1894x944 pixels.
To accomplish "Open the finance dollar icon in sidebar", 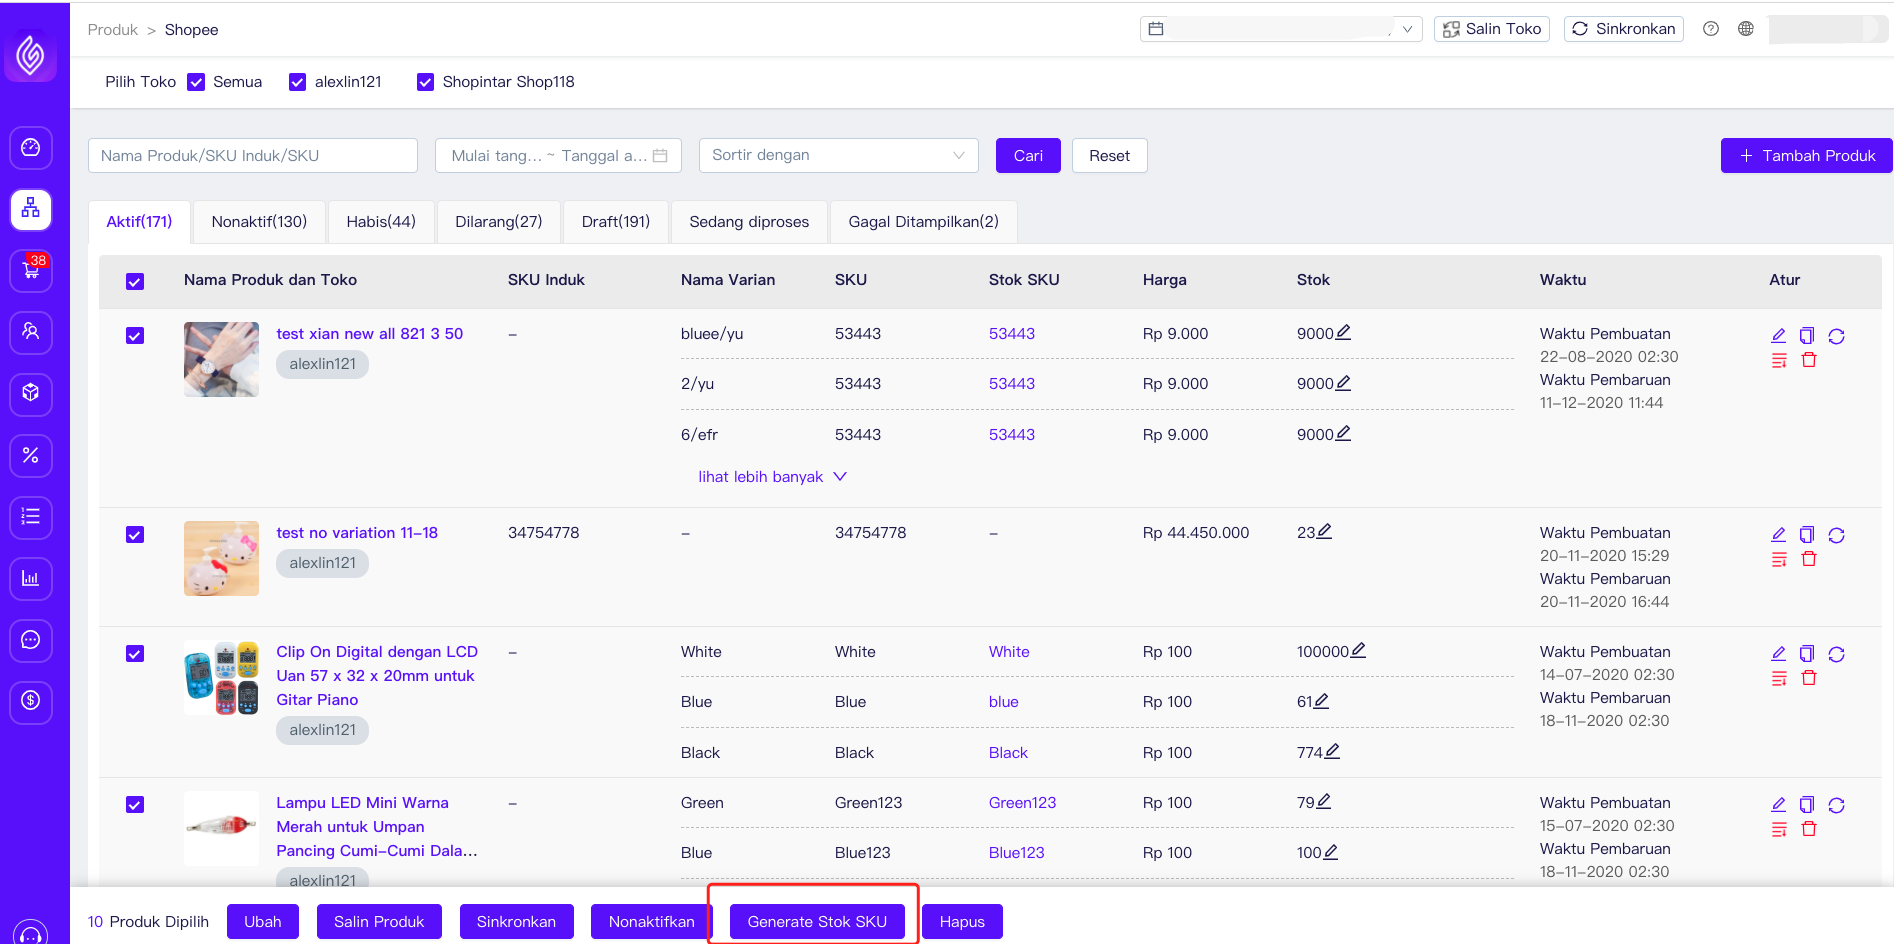I will click(x=31, y=703).
